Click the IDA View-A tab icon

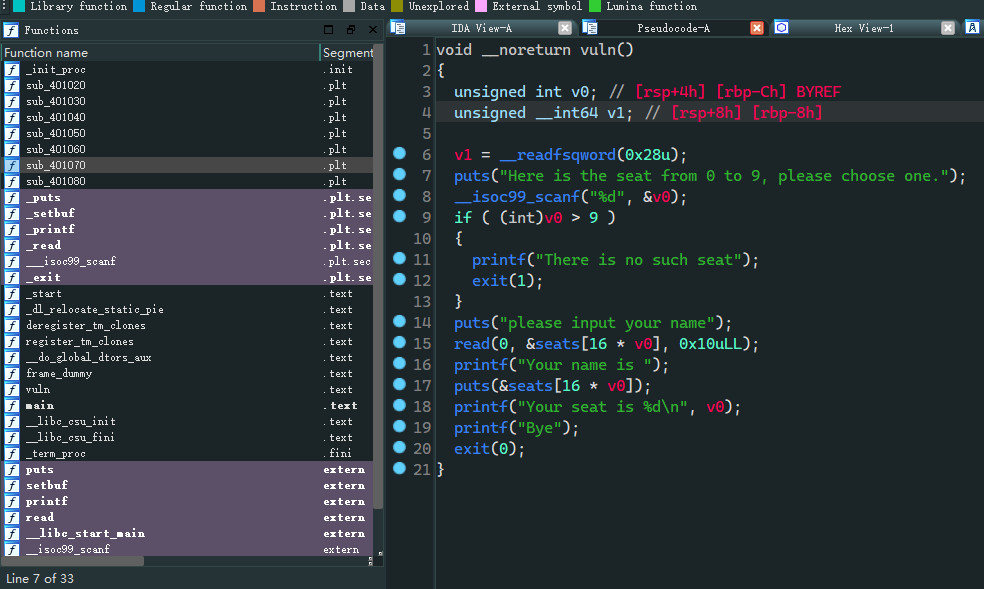399,28
